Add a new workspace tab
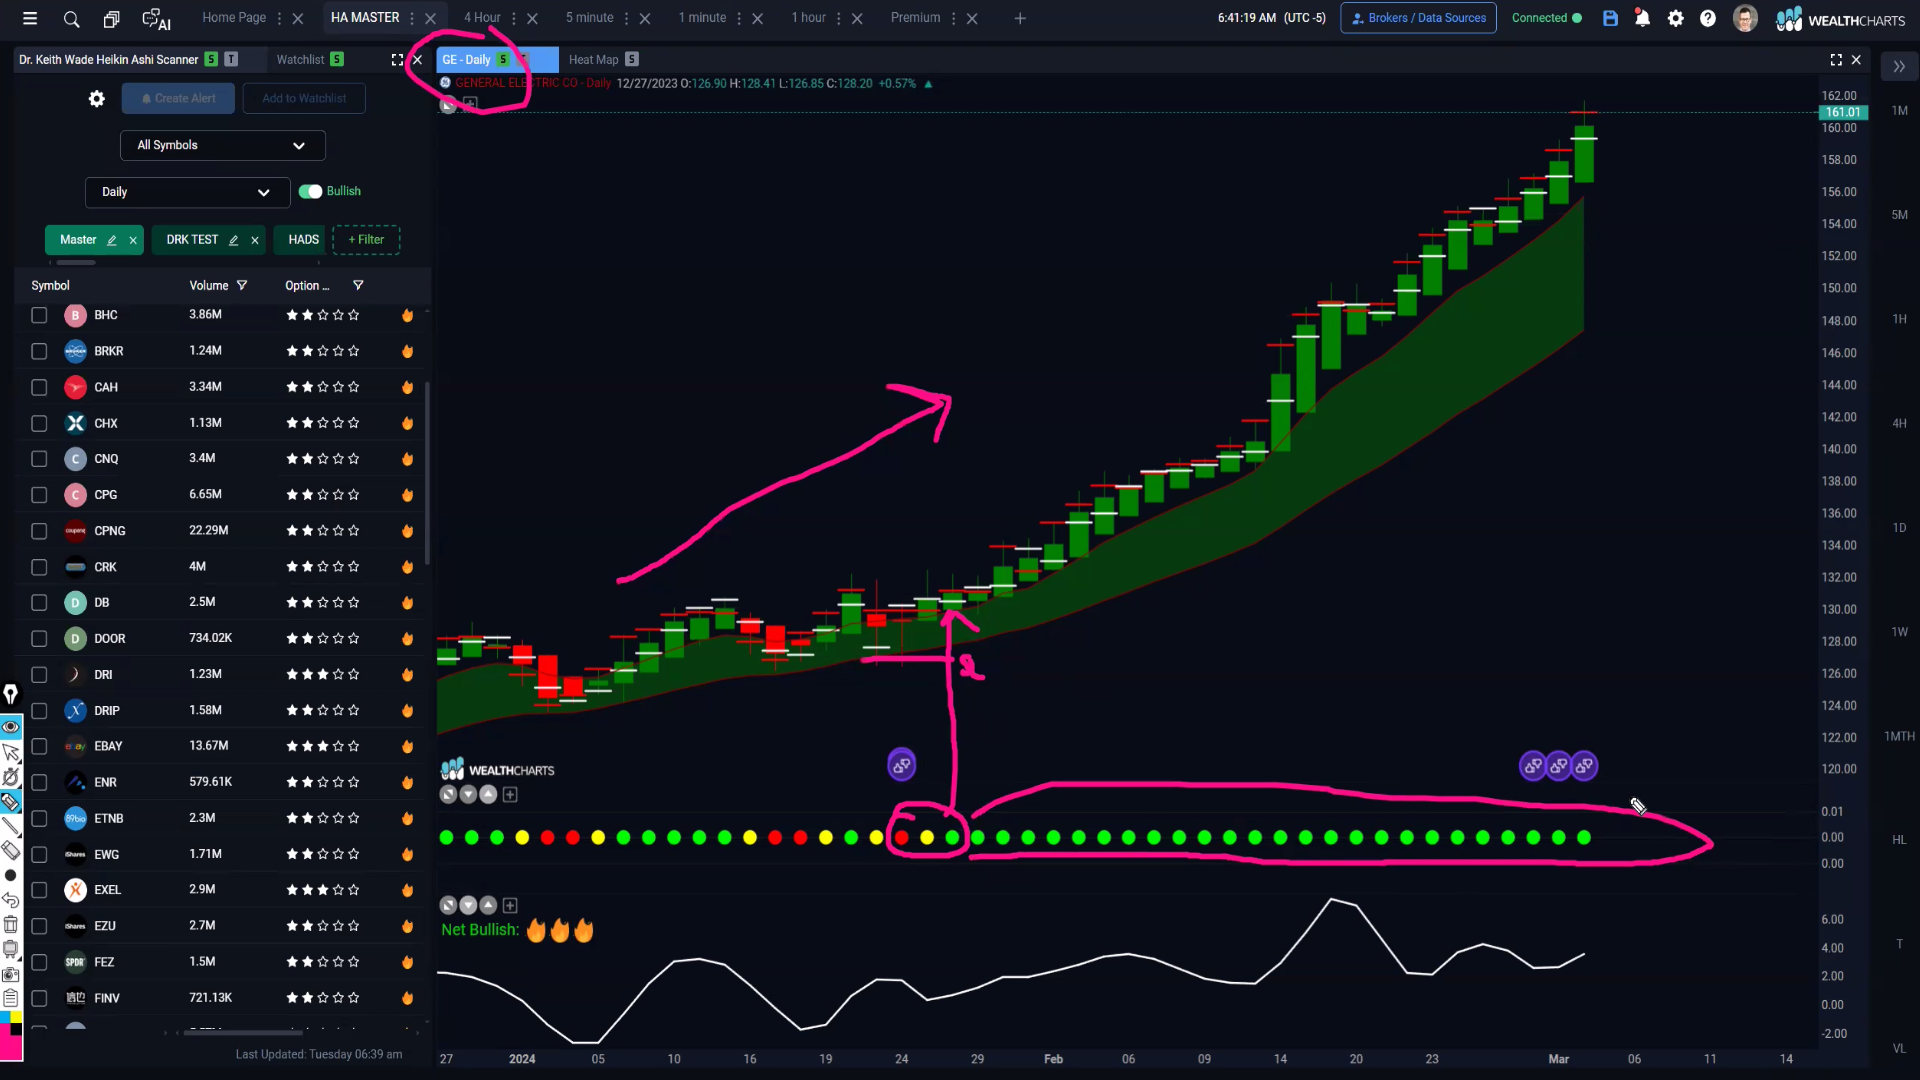 1020,18
